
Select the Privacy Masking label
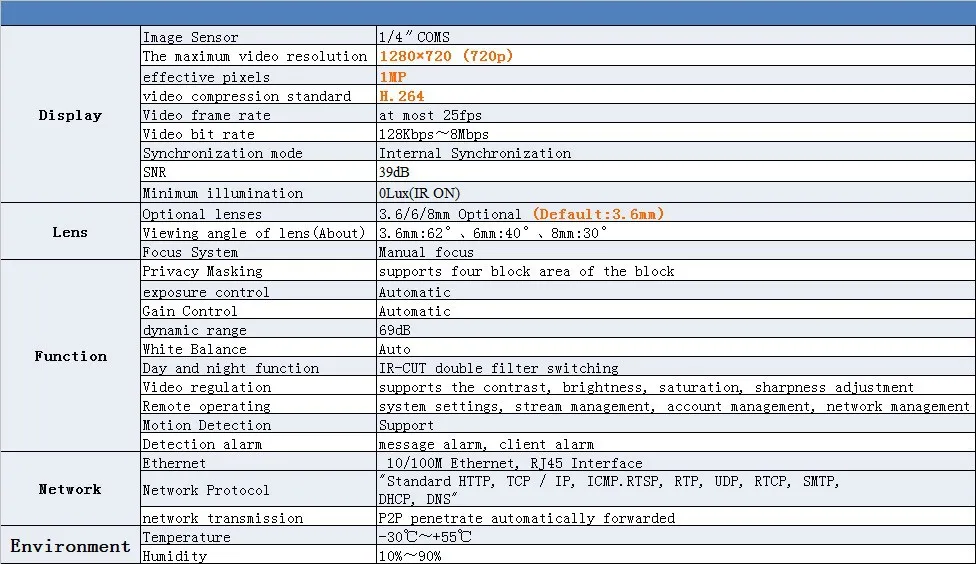[202, 271]
